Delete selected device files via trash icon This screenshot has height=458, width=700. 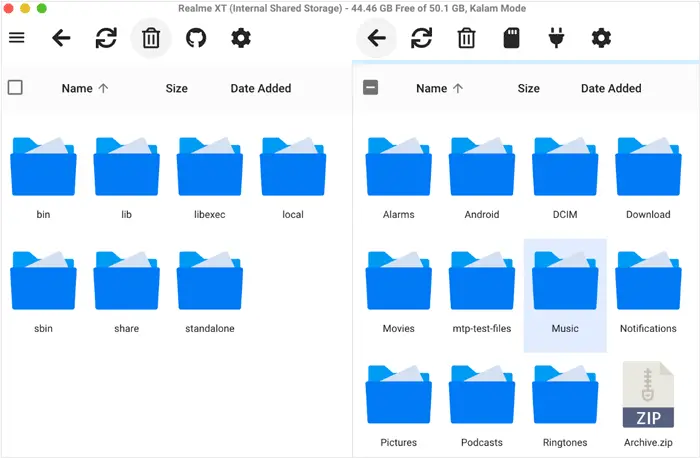pos(466,38)
